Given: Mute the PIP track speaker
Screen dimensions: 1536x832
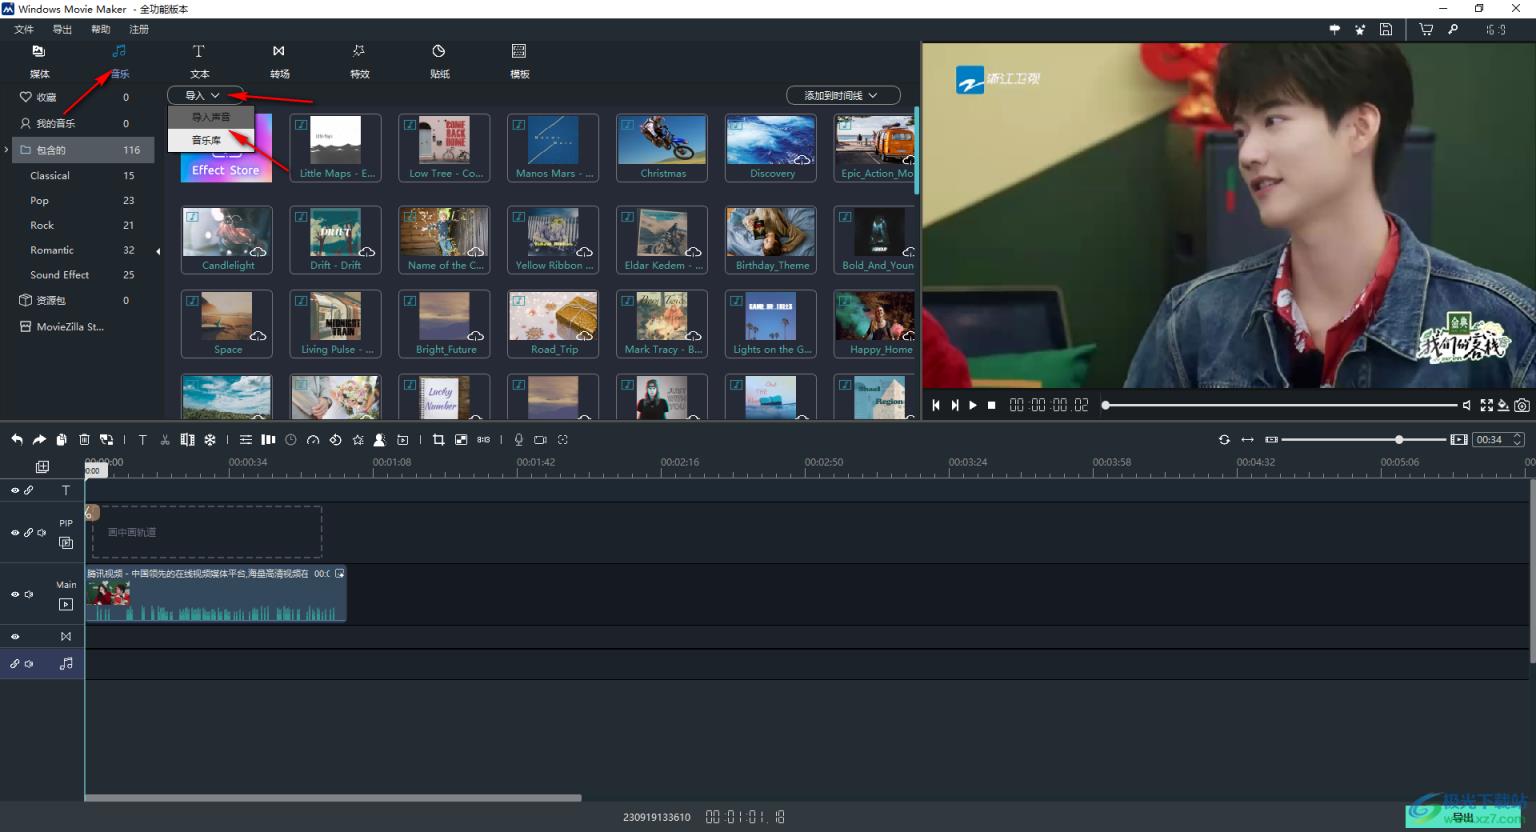Looking at the screenshot, I should click(x=42, y=533).
